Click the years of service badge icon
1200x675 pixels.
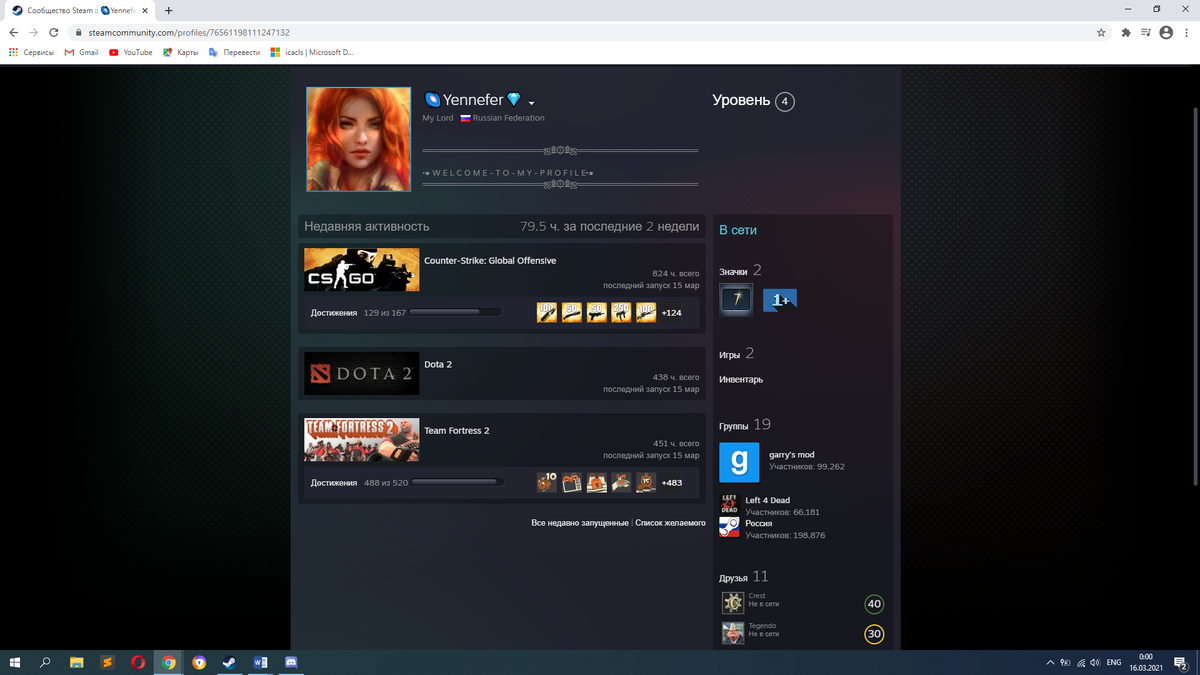click(736, 300)
